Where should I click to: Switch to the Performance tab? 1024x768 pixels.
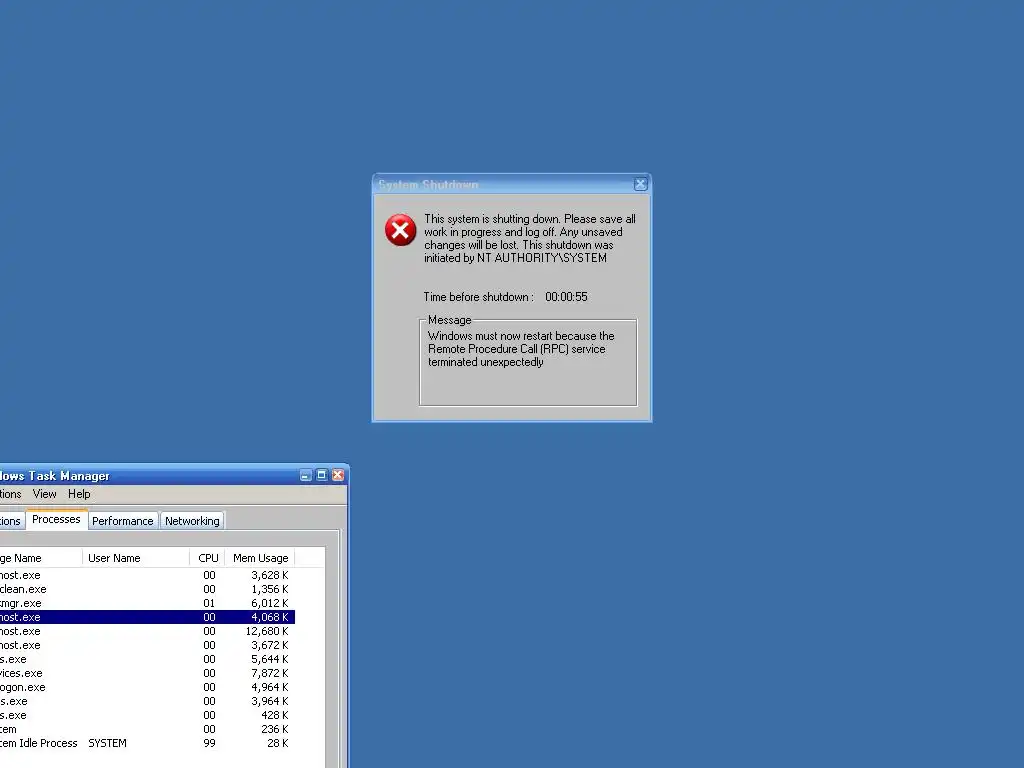click(x=123, y=521)
